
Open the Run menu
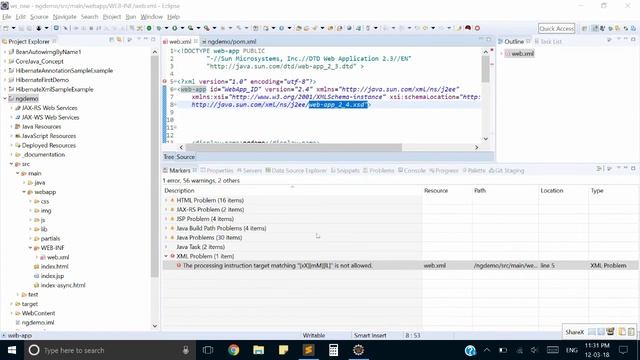131,17
